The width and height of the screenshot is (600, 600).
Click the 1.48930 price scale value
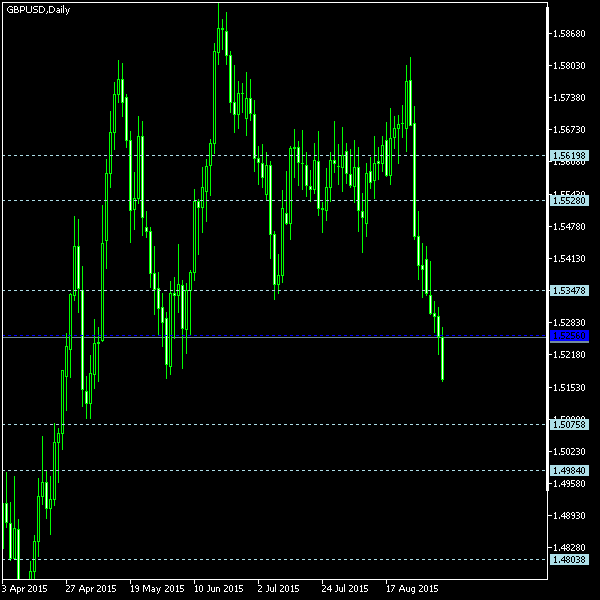569,515
